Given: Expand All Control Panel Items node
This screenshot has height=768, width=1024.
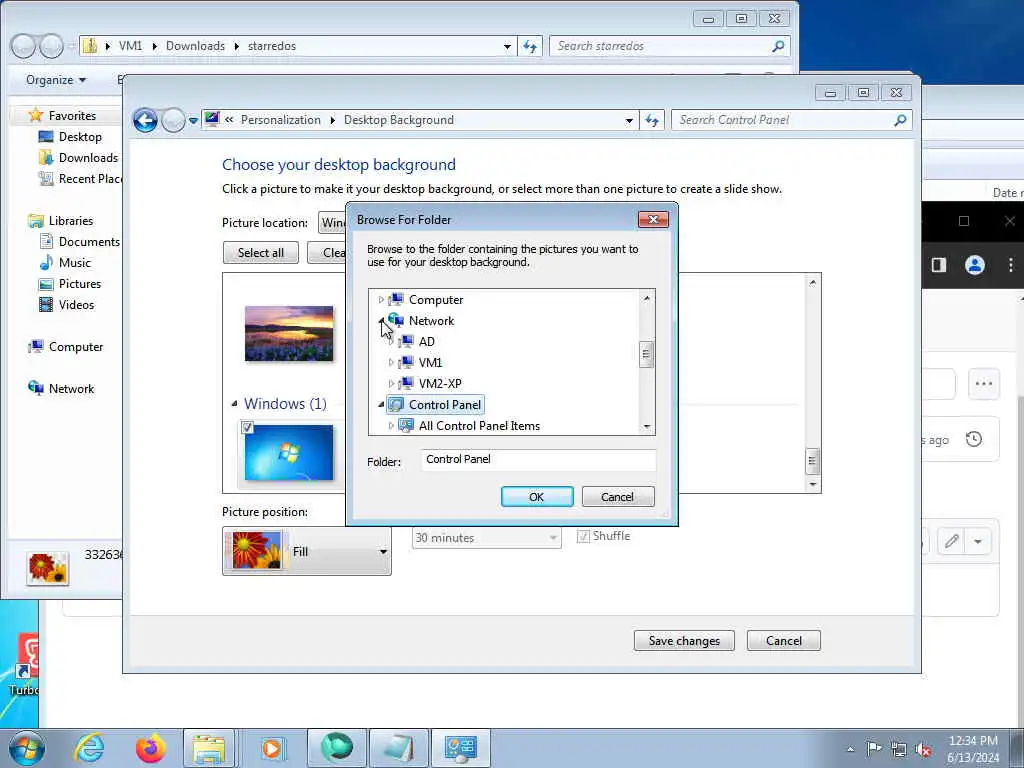Looking at the screenshot, I should [391, 425].
